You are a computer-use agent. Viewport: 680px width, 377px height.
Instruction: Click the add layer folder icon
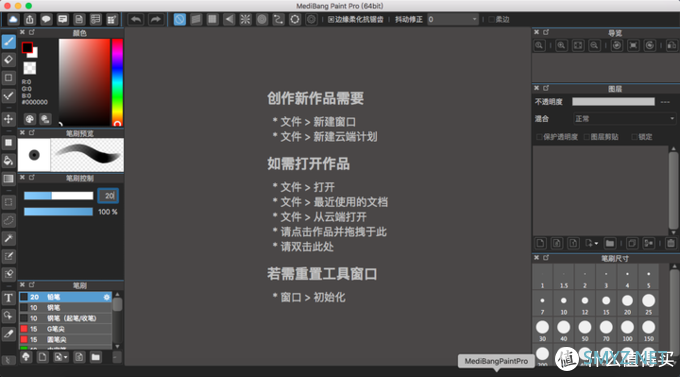click(610, 243)
